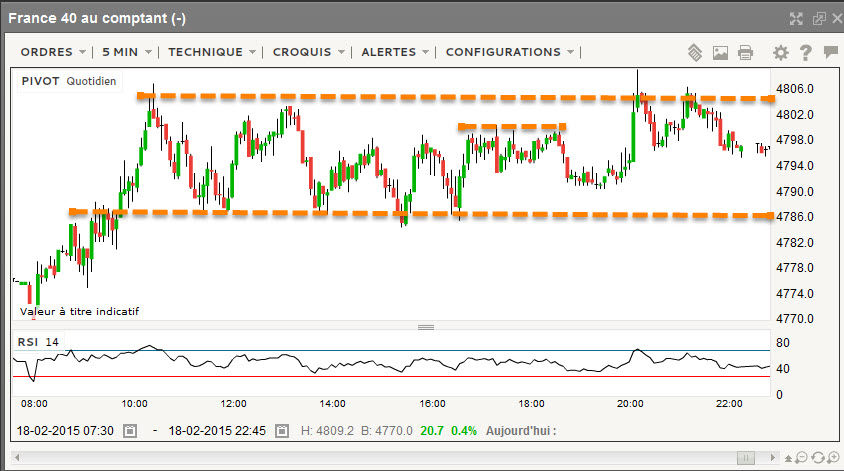The width and height of the screenshot is (844, 471).
Task: Reset chart zoom with refresh icon
Action: tap(818, 458)
